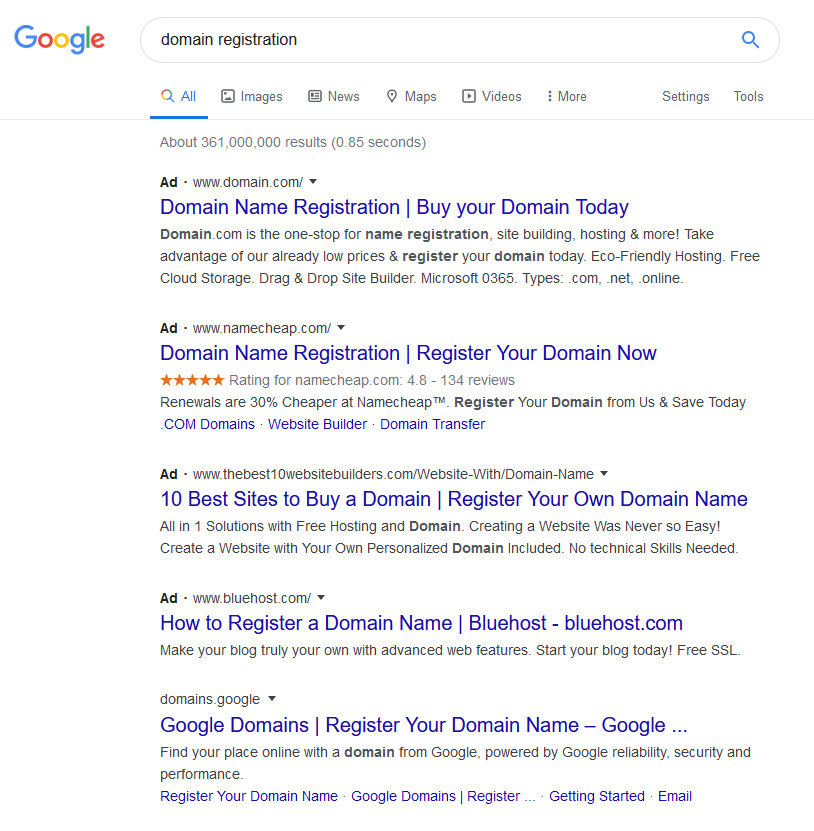Follow the Getting Started sitelink
Image resolution: width=814 pixels, height=831 pixels.
tap(597, 796)
